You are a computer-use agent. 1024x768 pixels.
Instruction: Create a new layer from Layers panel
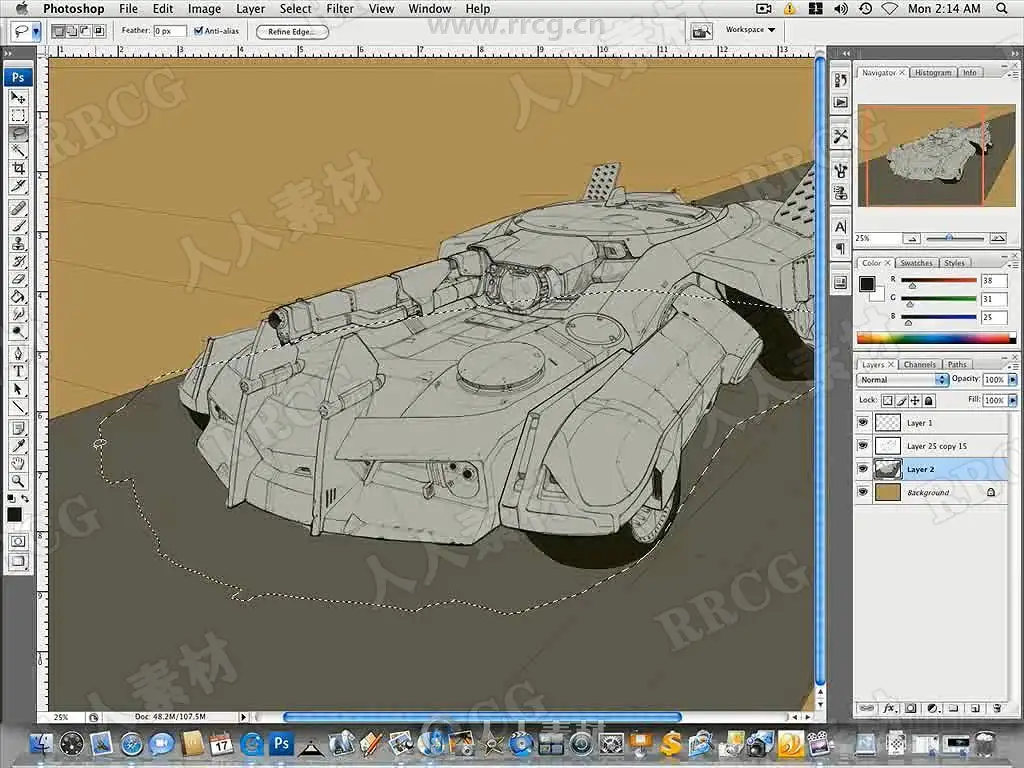[x=973, y=708]
